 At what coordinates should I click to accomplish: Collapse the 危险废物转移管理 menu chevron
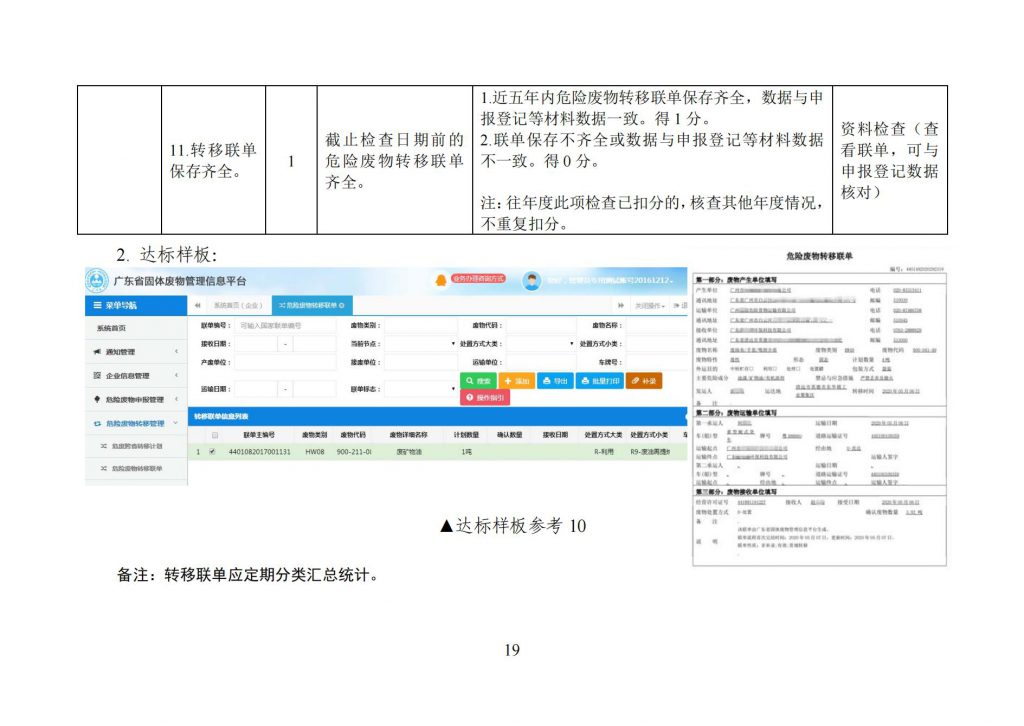point(176,423)
